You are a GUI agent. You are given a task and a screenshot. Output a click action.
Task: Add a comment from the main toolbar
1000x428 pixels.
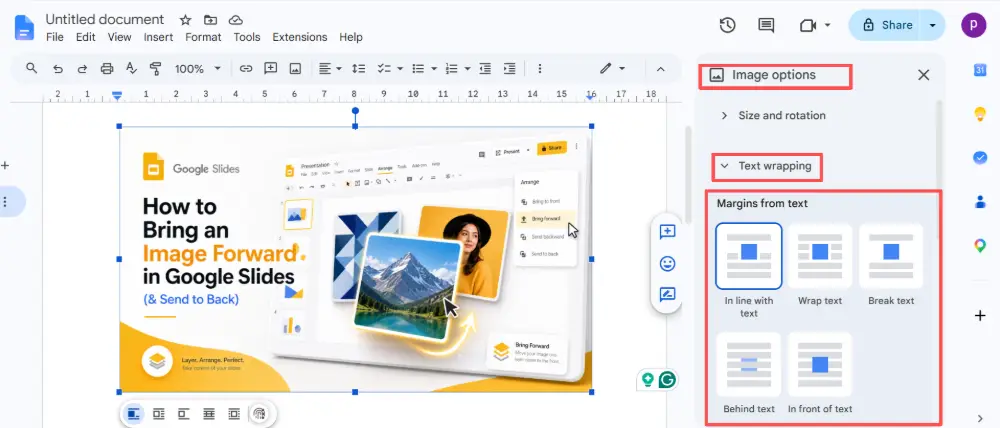point(270,68)
